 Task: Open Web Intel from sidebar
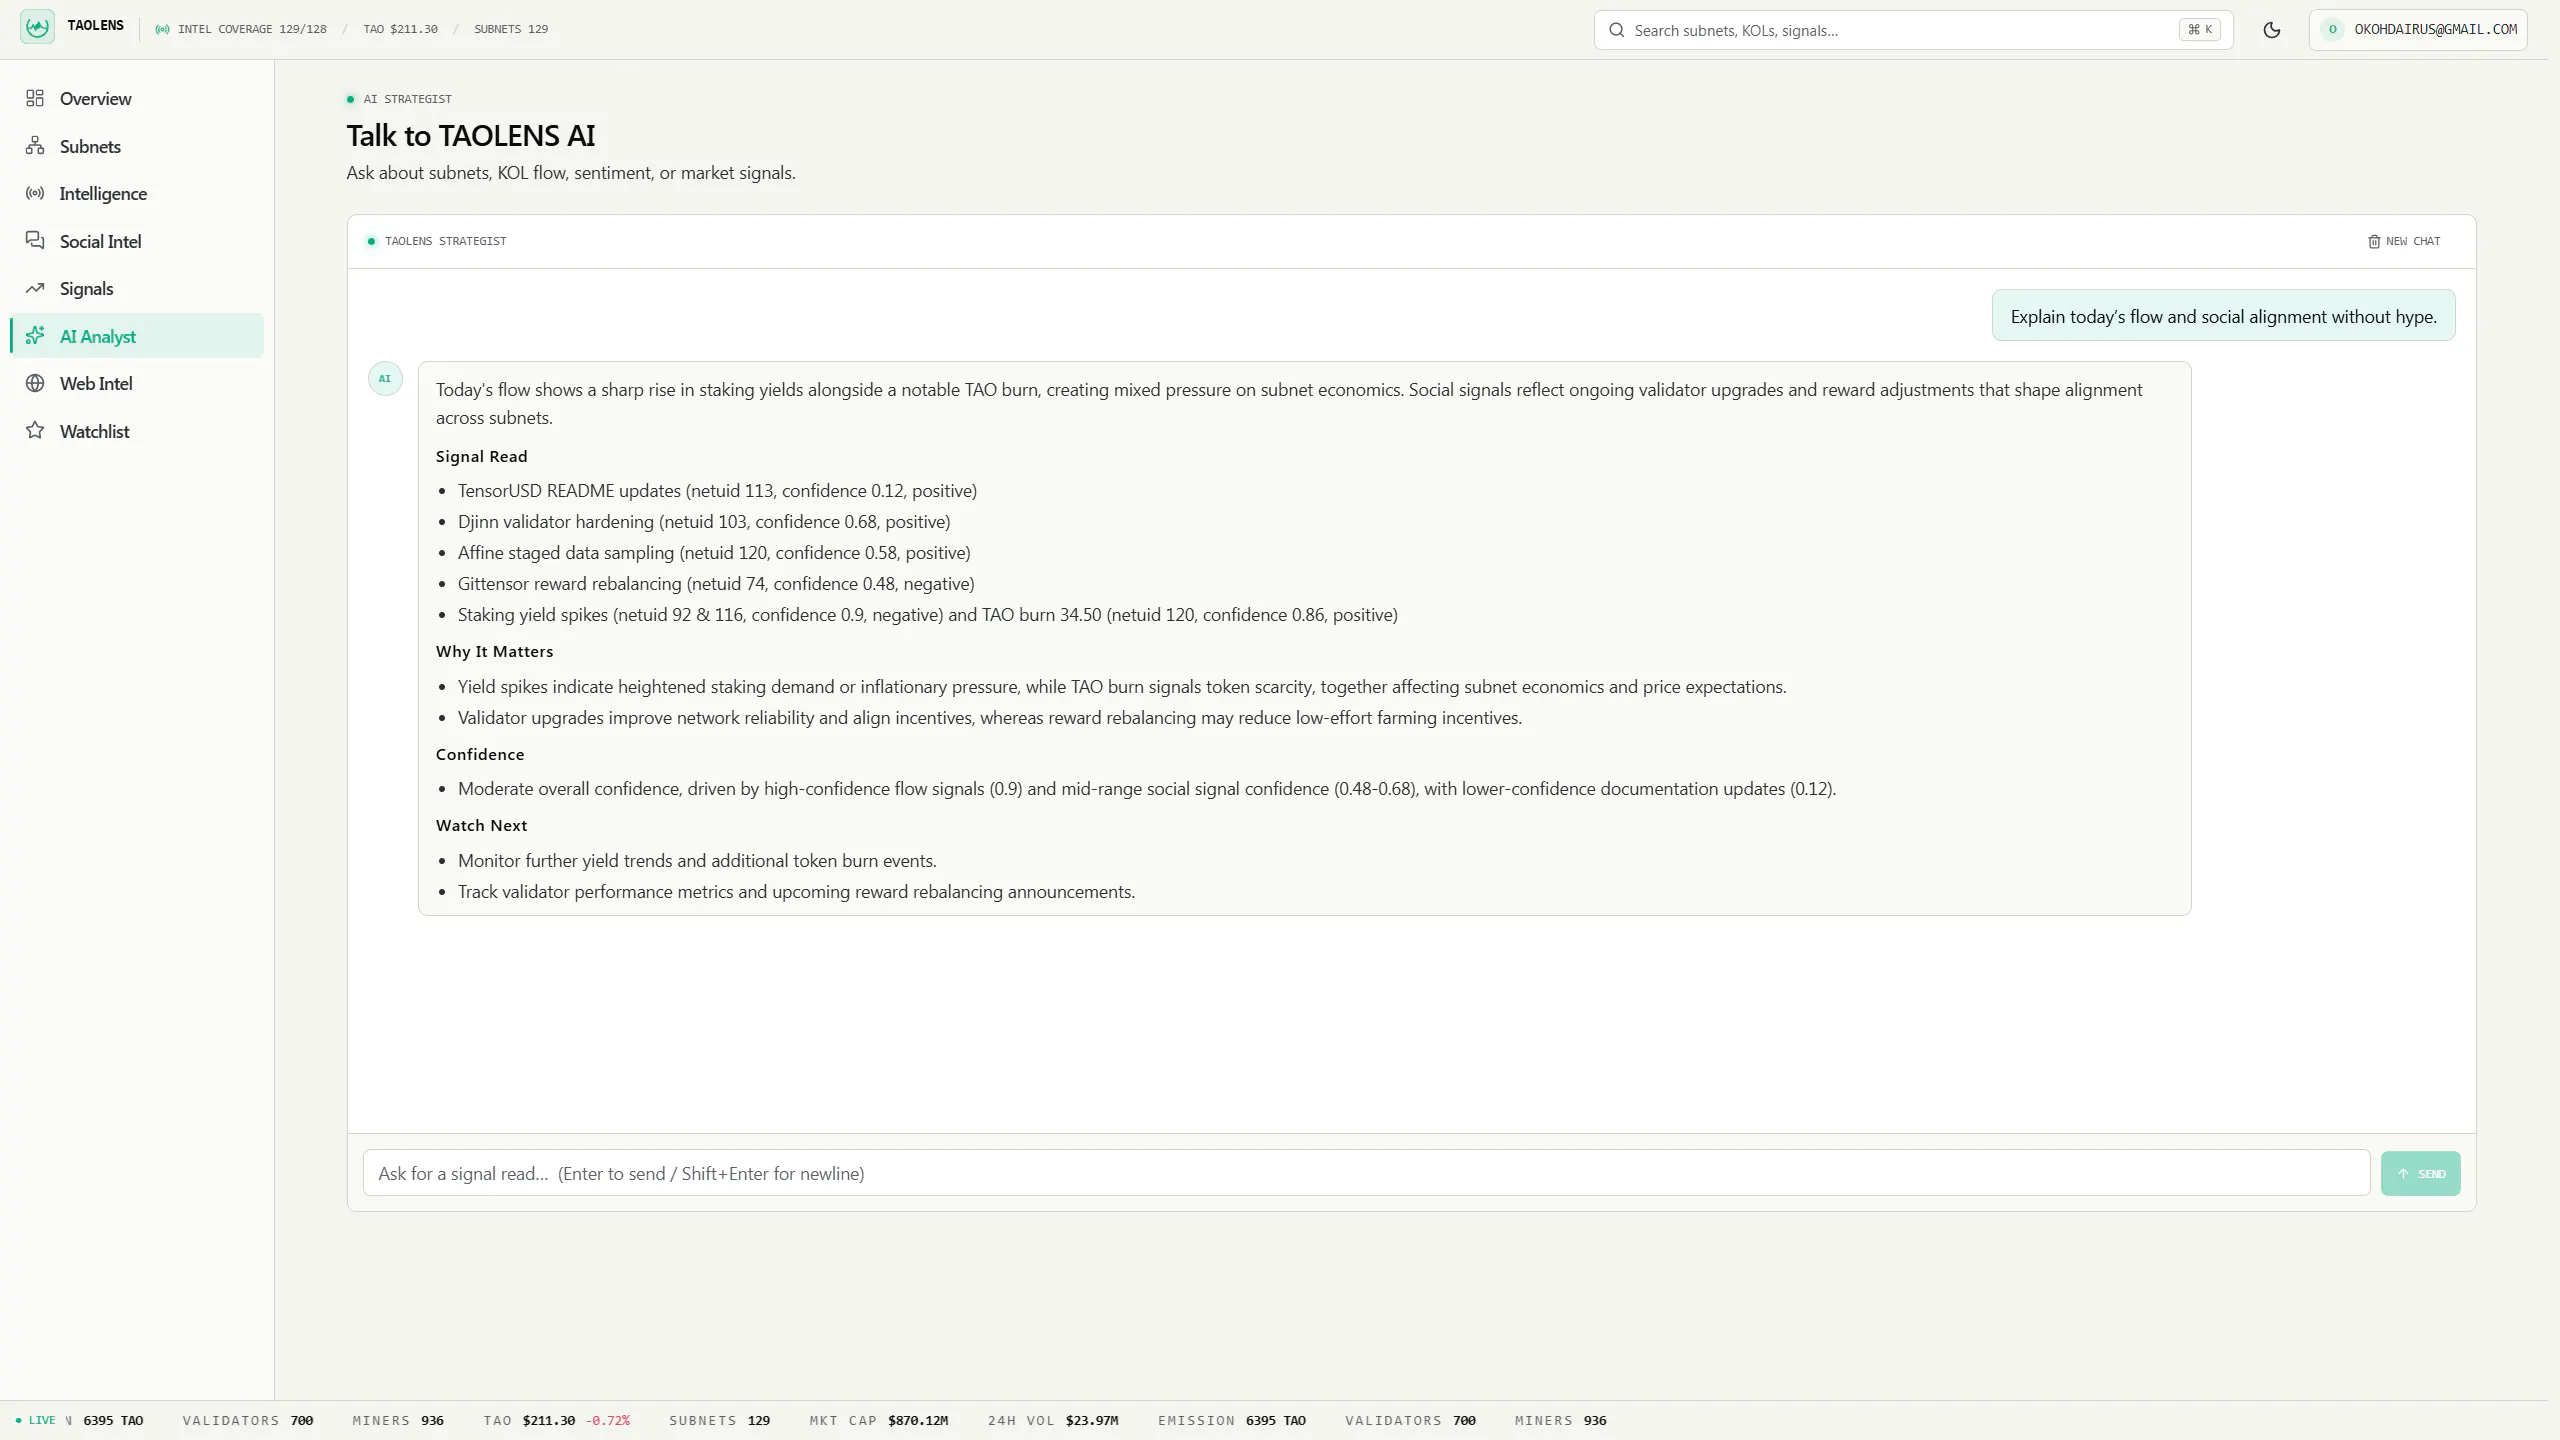pos(137,383)
